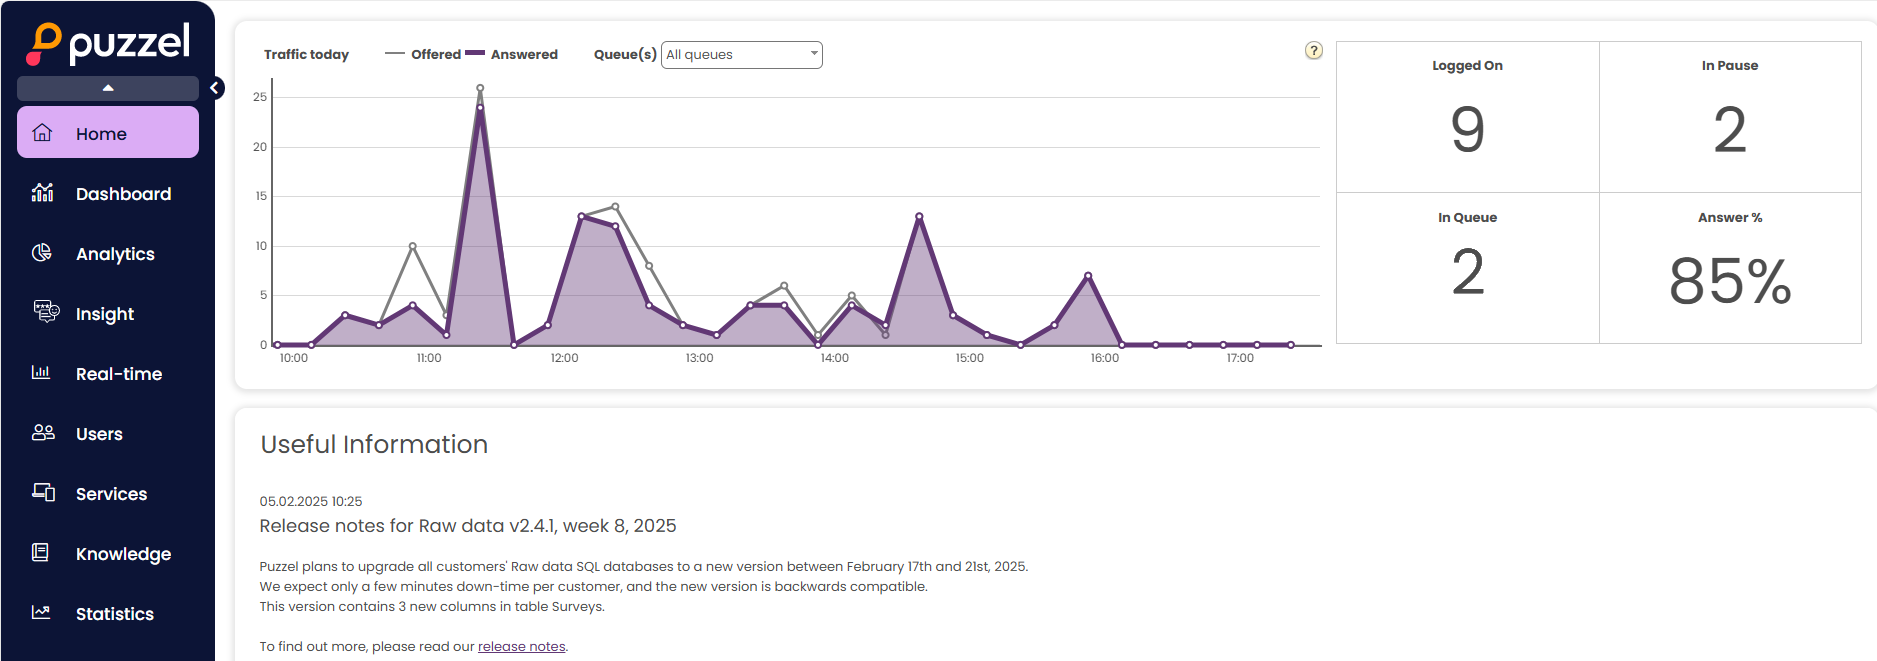
Task: Go to the Analytics menu item
Action: pos(115,254)
